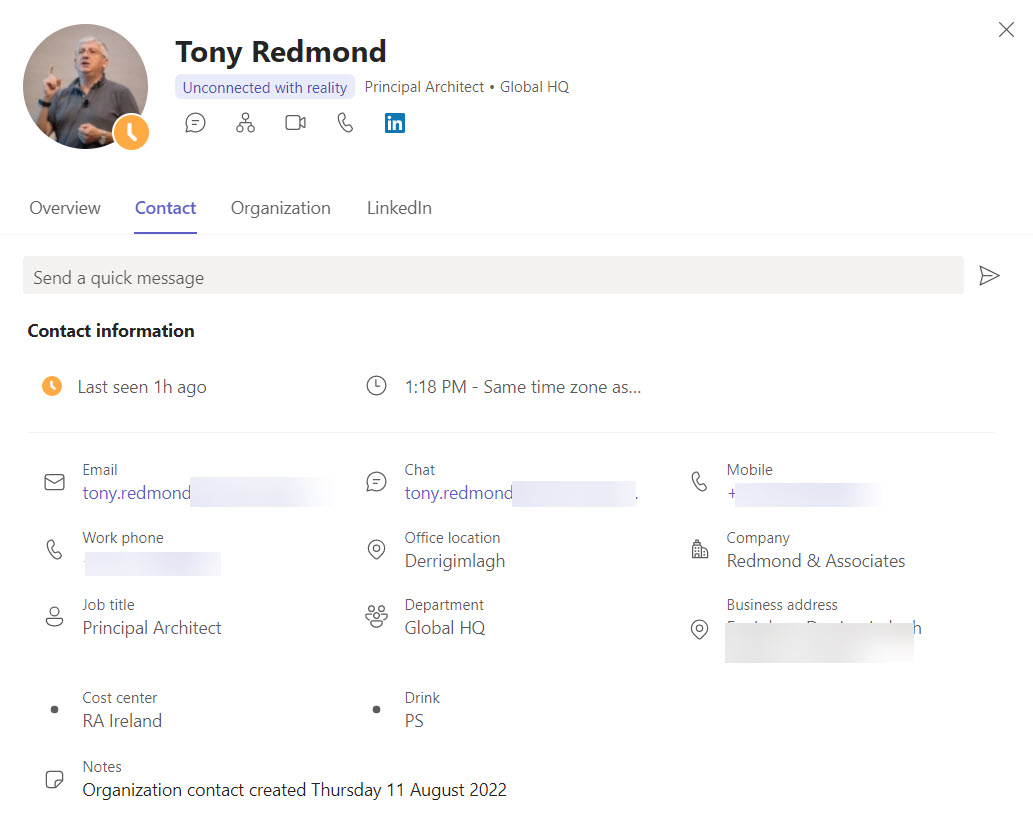
Task: Click the mobile phone number link
Action: pyautogui.click(x=800, y=494)
